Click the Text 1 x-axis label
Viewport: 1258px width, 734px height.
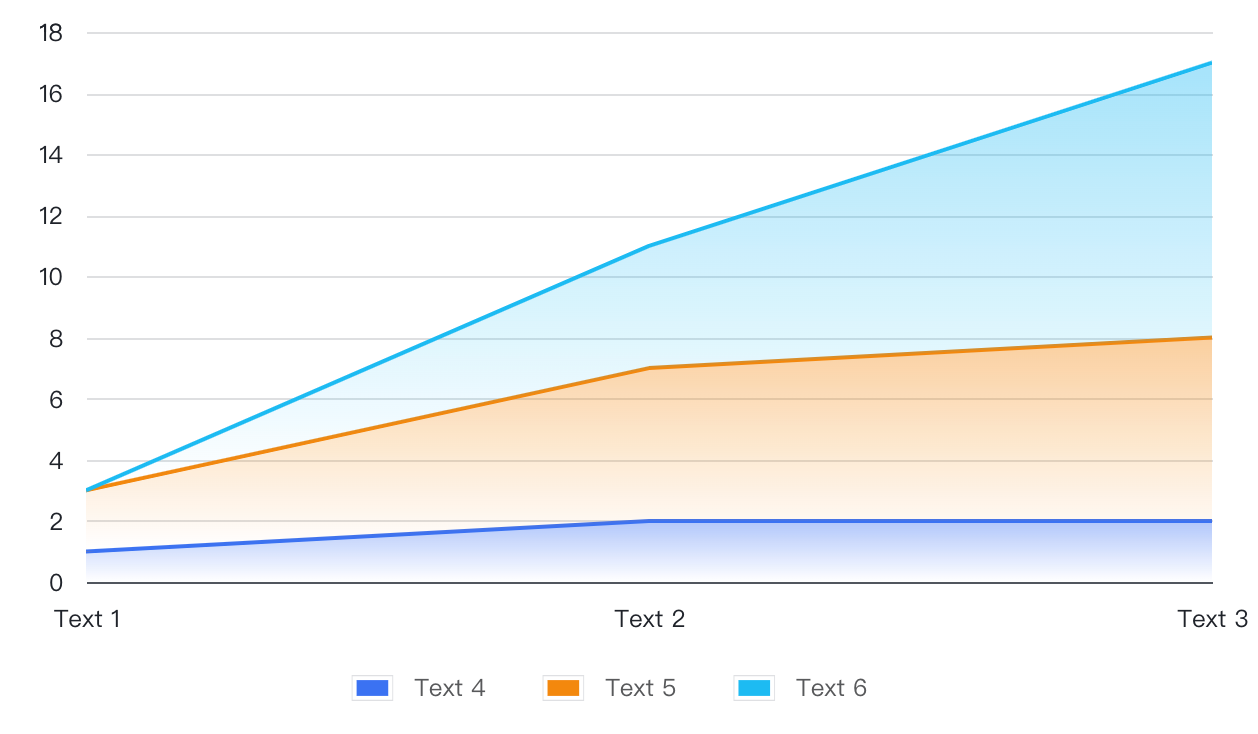tap(88, 619)
